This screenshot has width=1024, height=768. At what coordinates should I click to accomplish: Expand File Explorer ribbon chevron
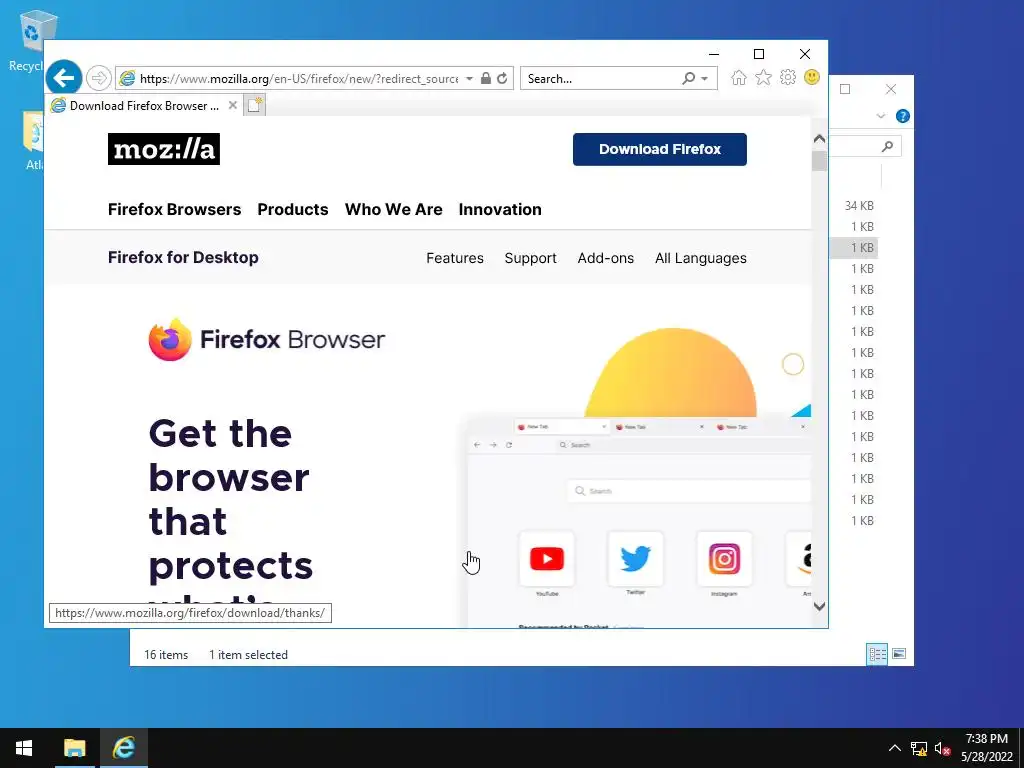(880, 116)
